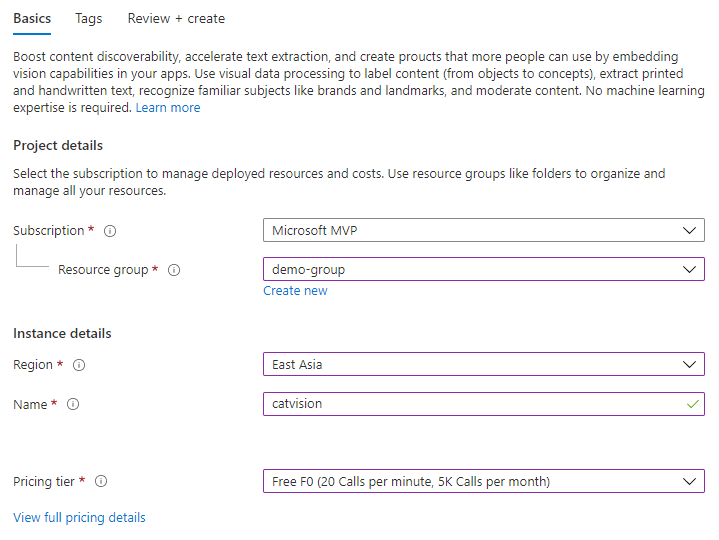Show info tooltip for Subscription
719x540 pixels.
[x=110, y=231]
